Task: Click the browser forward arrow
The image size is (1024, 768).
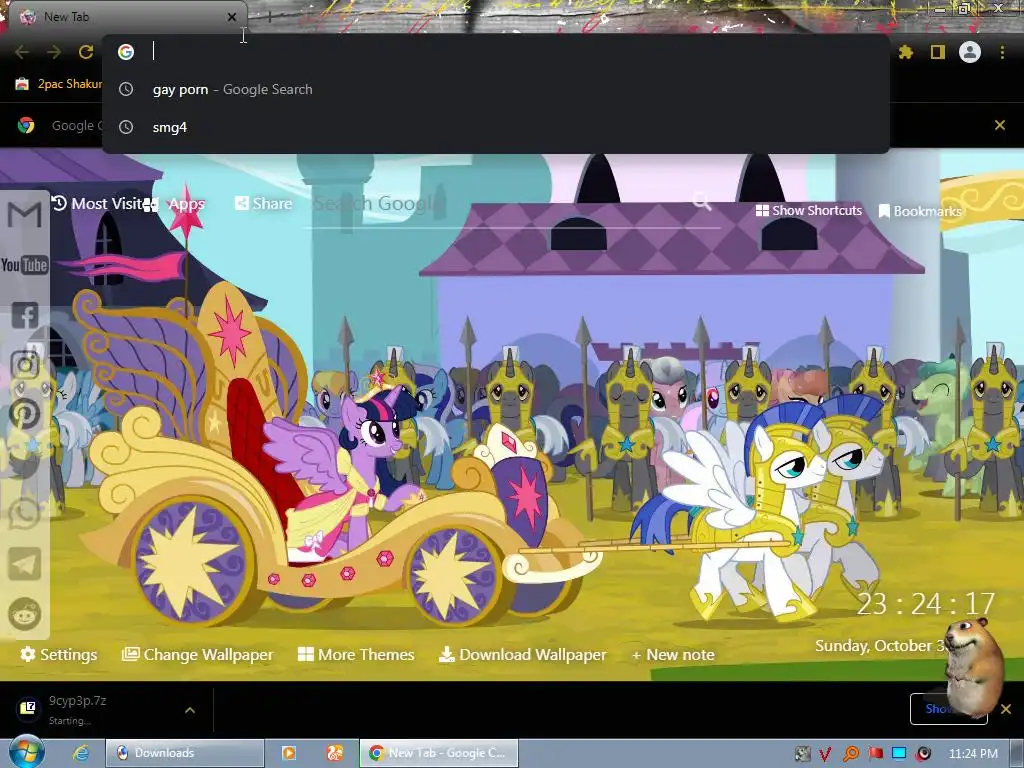Action: pos(54,52)
